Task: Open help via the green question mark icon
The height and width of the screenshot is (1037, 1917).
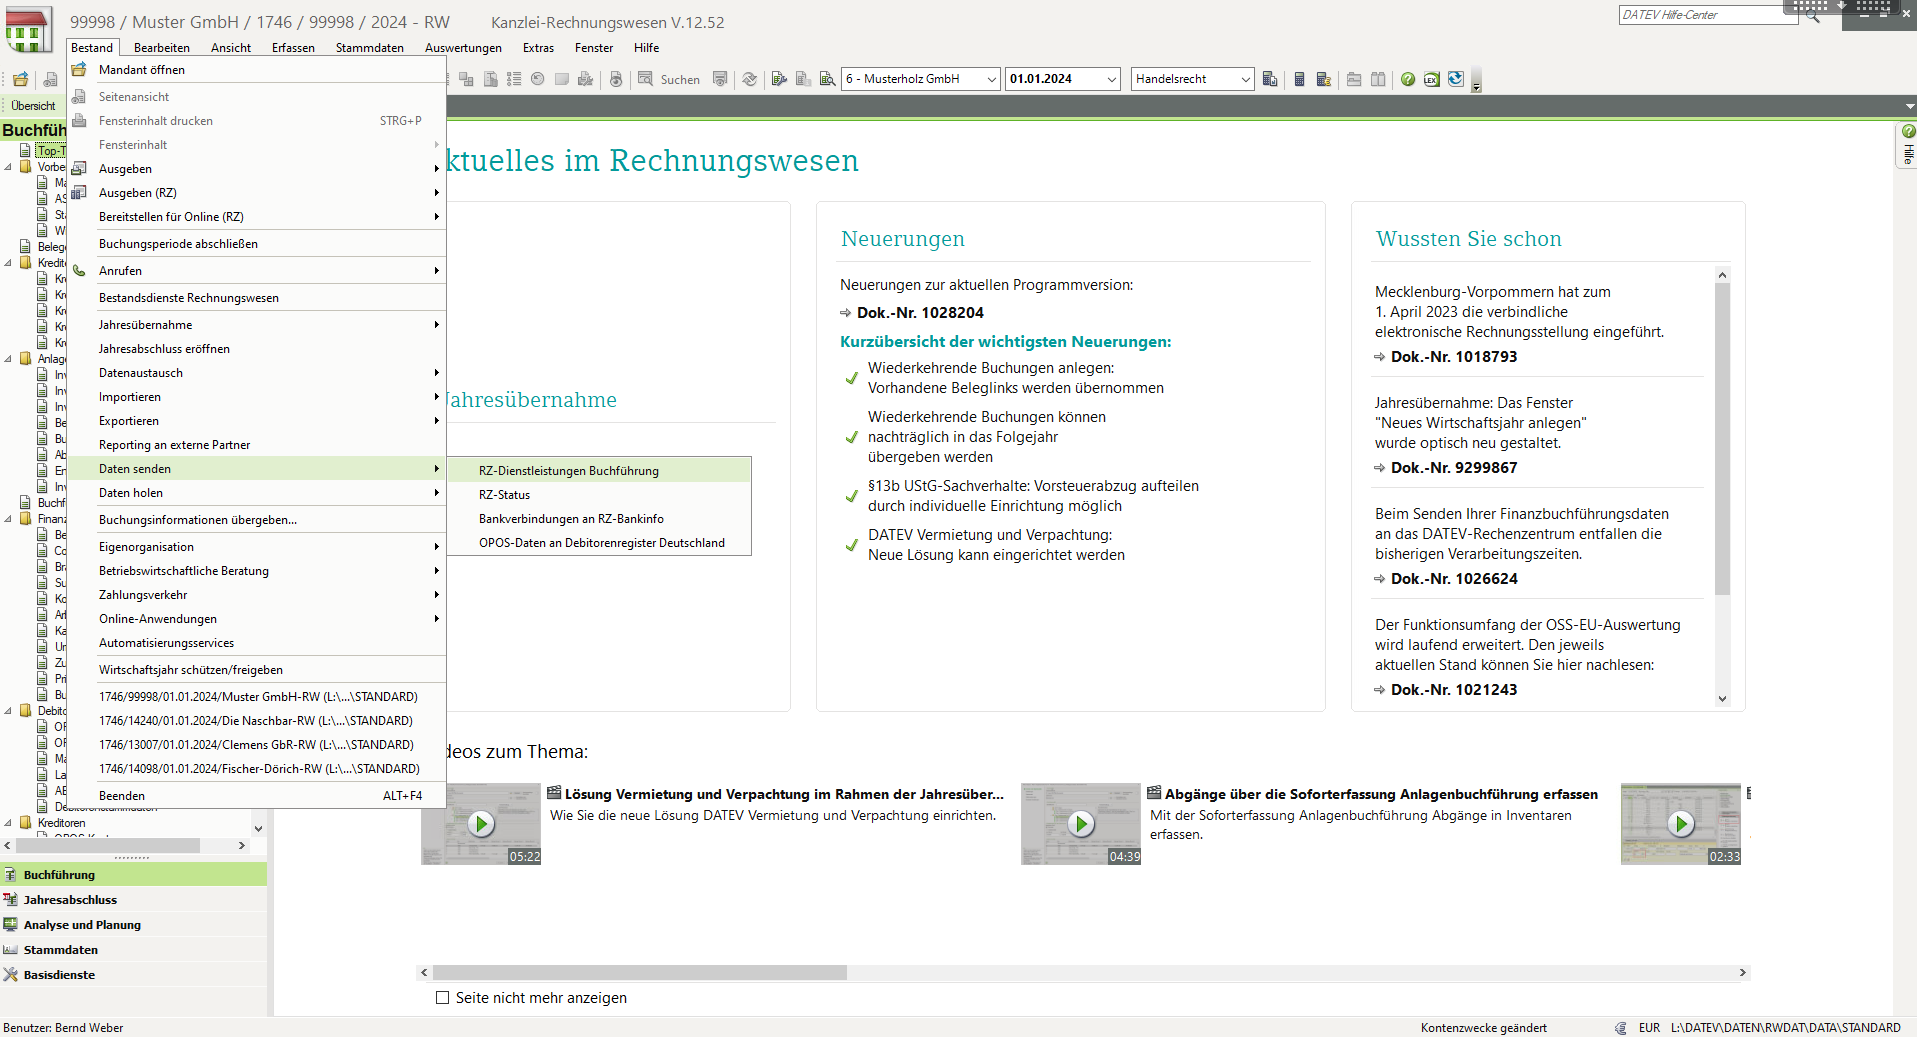Action: (x=1408, y=79)
